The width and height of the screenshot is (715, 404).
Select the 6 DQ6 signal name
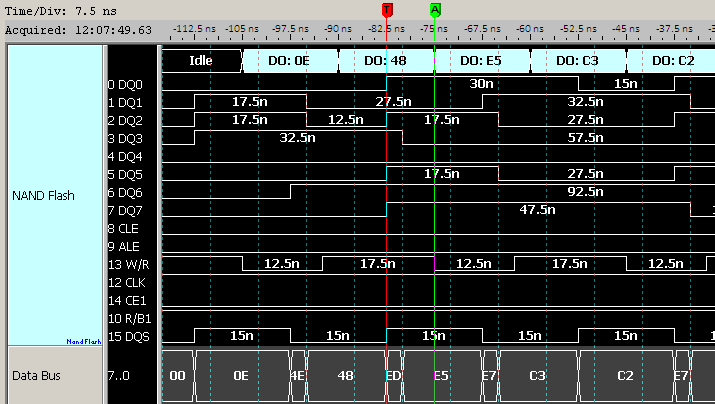[x=125, y=193]
